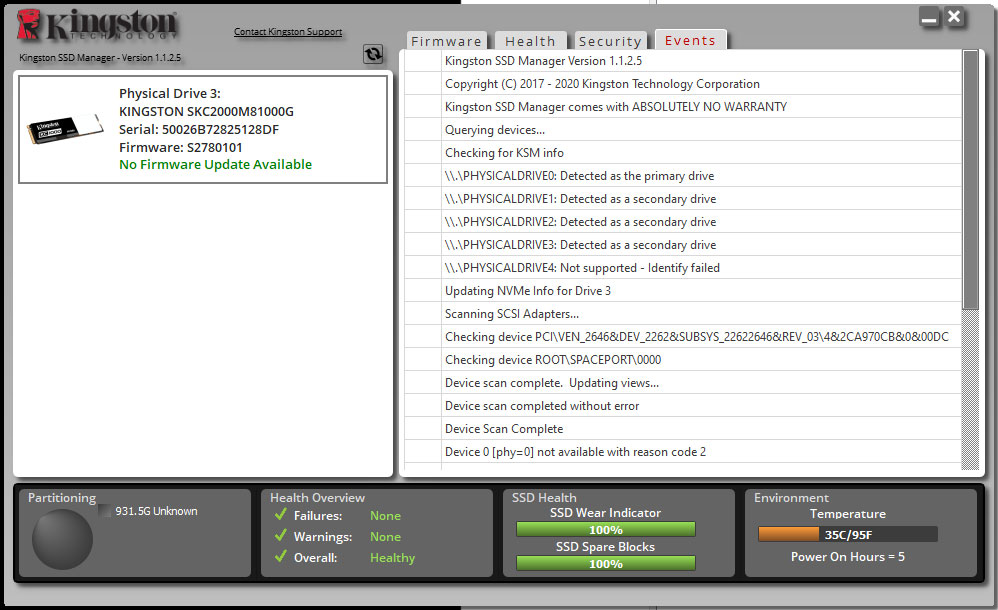The height and width of the screenshot is (610, 998).
Task: Click the Warnings 'None' value
Action: pos(385,536)
